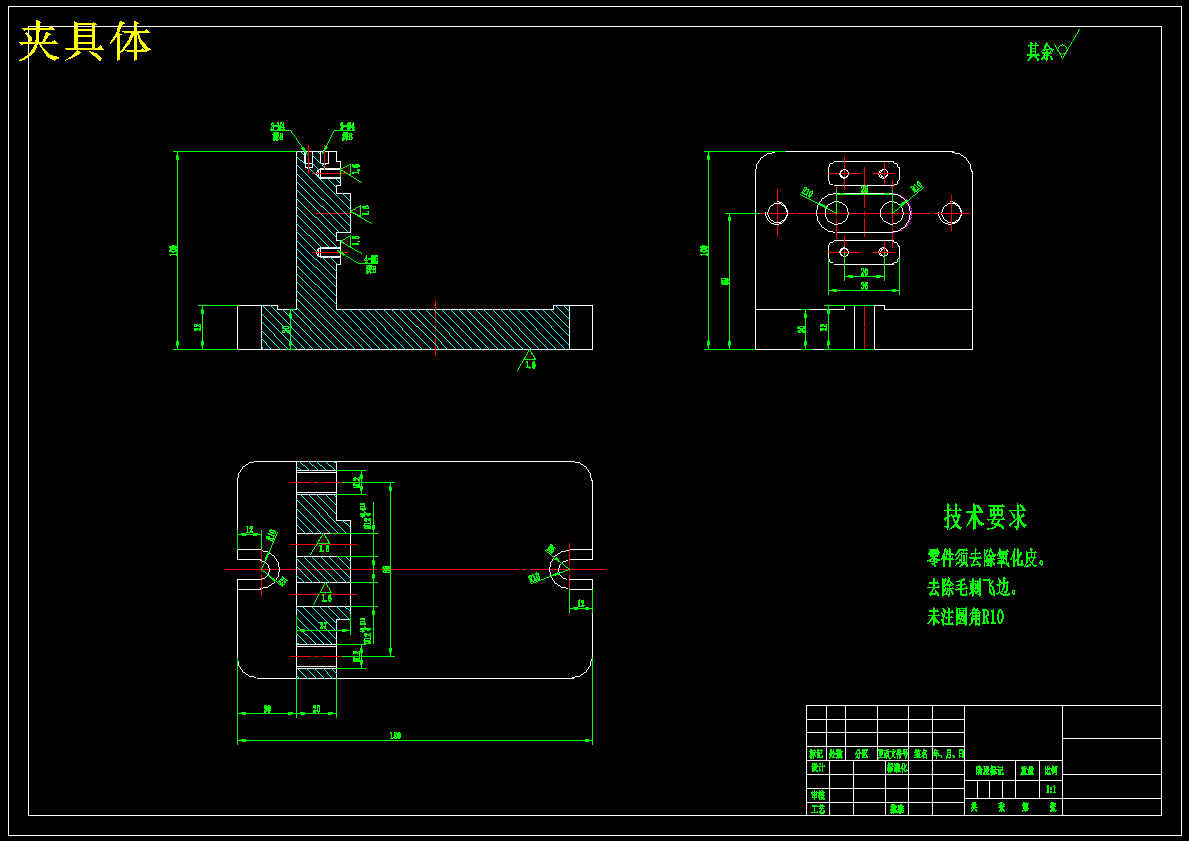Click the note 去除毛刺飞边。

click(x=971, y=588)
